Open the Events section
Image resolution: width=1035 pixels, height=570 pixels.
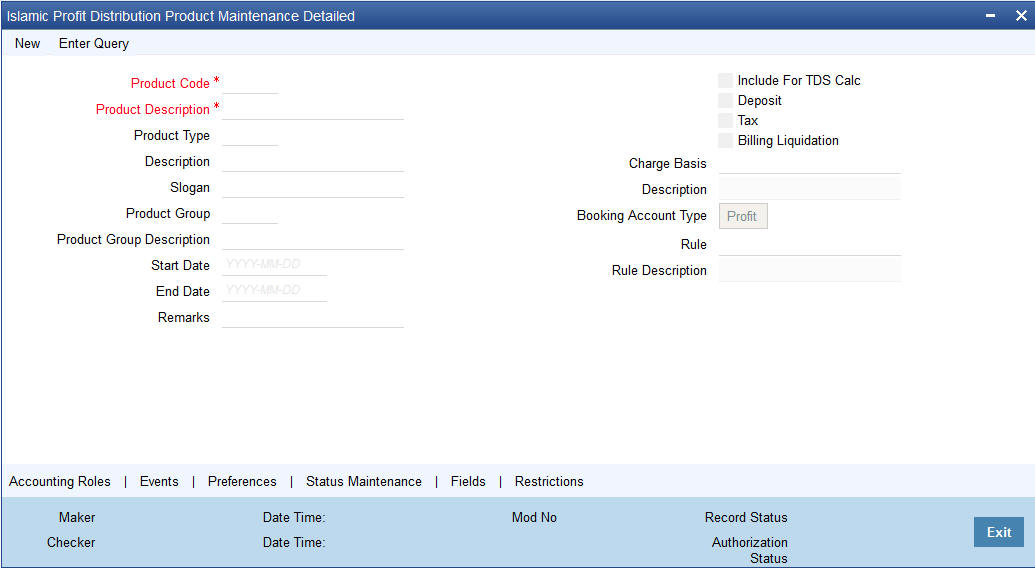click(x=159, y=482)
